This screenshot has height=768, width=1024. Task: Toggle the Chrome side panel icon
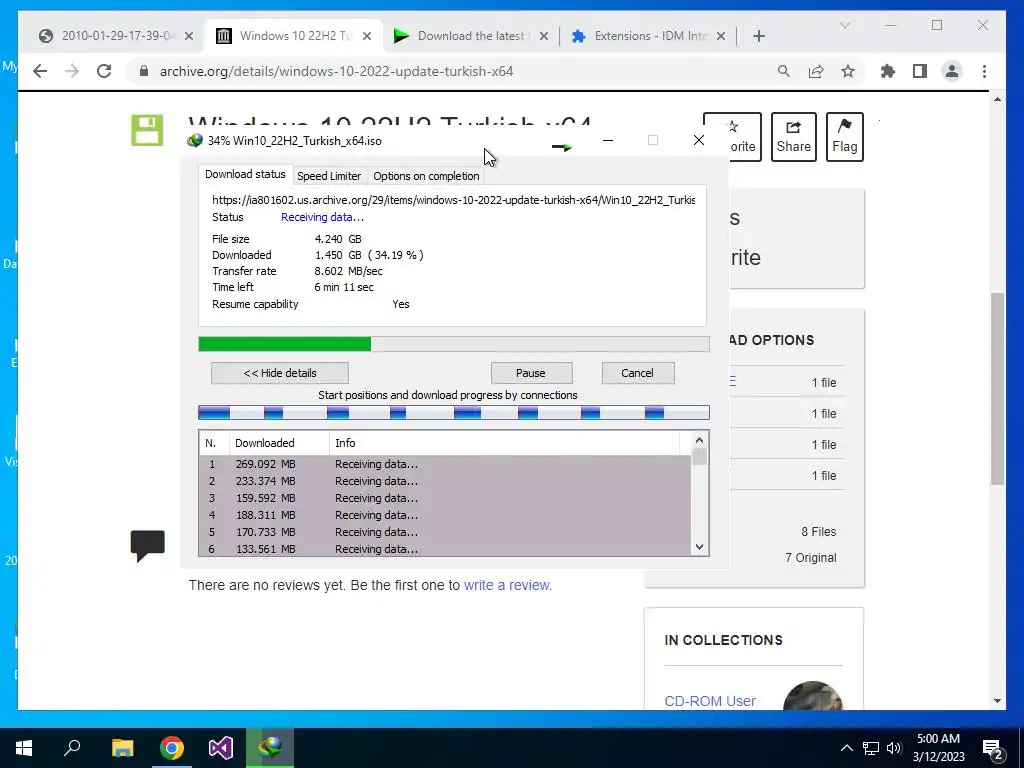[920, 71]
